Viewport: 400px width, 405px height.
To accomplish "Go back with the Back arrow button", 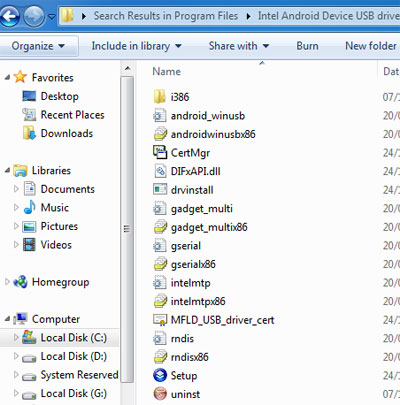I will click(x=9, y=16).
